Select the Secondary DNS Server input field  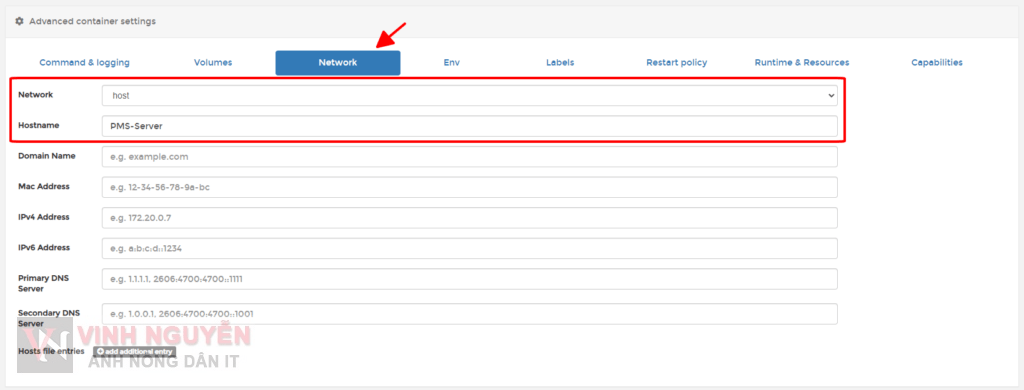point(470,314)
